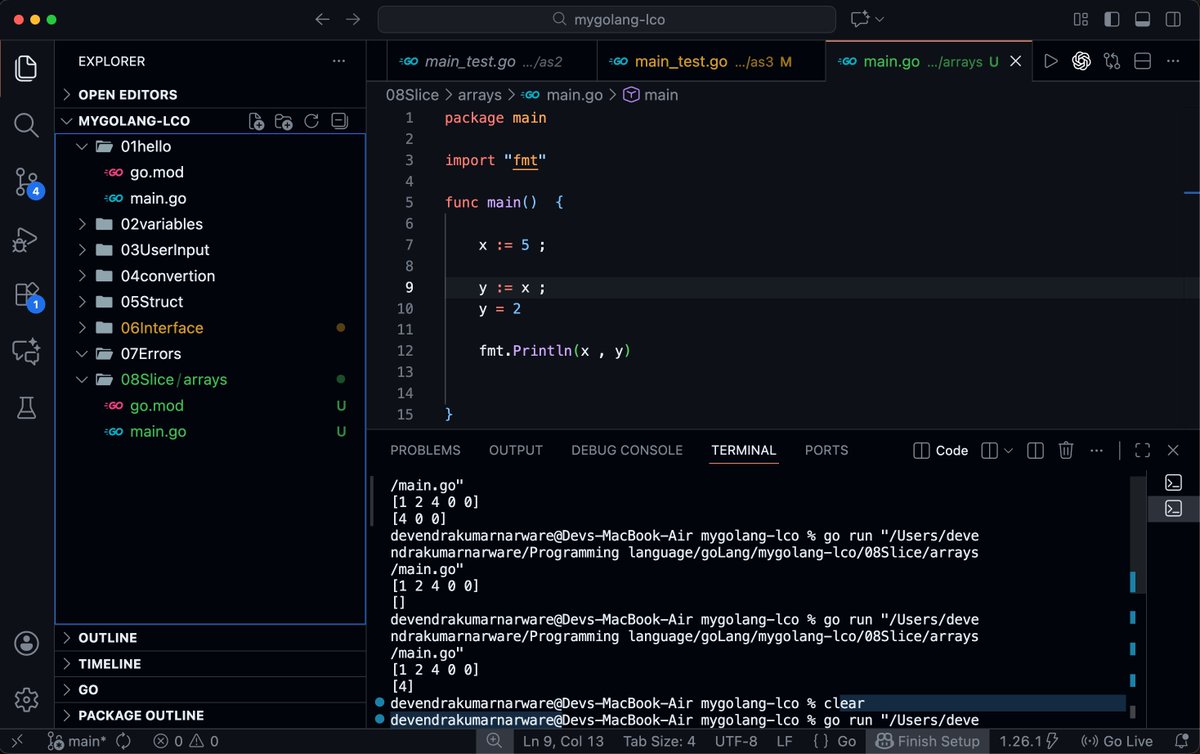
Task: Click the main* git branch indicator
Action: (x=77, y=741)
